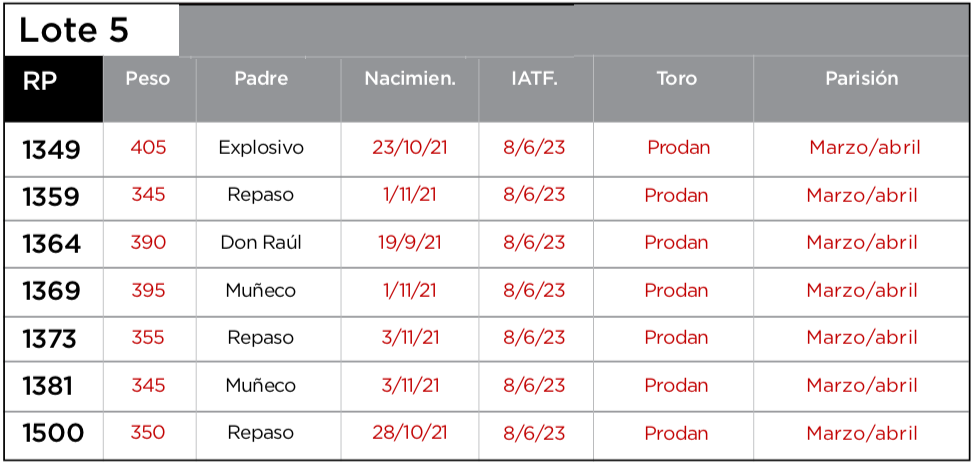Click birth date 28/10/21
Viewport: 973px width, 466px height.
(410, 433)
